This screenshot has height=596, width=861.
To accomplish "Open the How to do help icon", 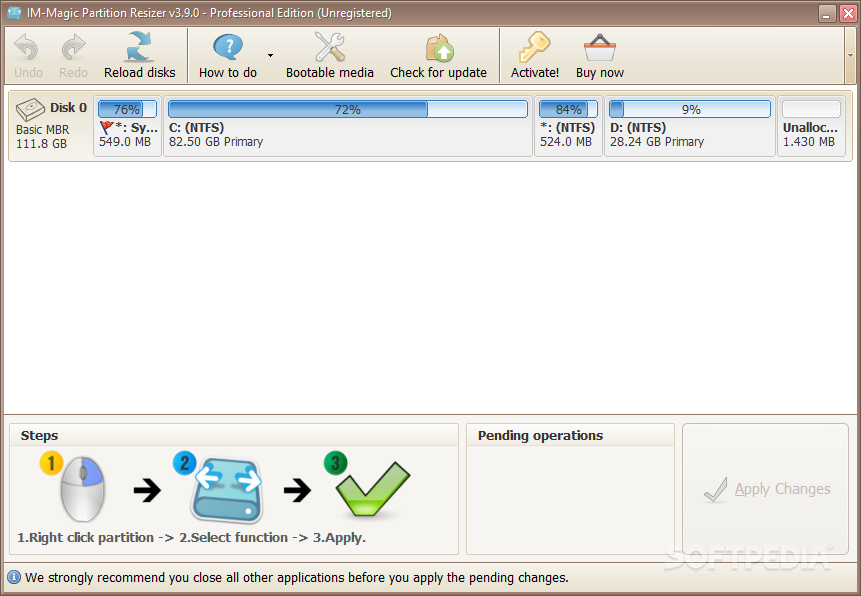I will (228, 47).
